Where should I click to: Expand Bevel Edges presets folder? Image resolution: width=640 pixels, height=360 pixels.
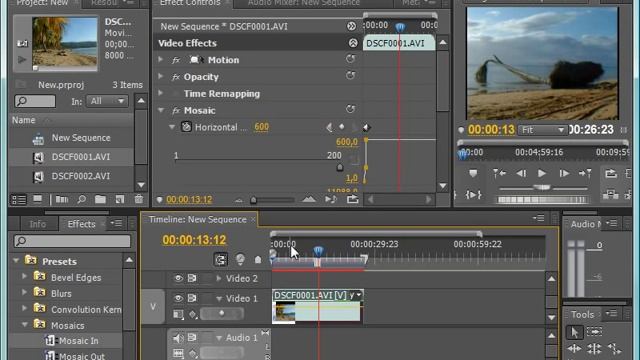24,276
